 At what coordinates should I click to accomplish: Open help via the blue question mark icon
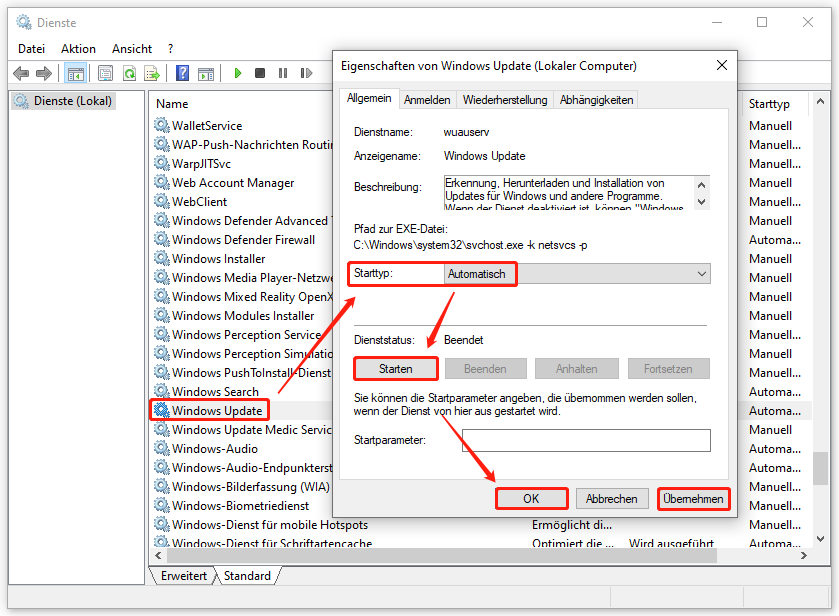(183, 72)
